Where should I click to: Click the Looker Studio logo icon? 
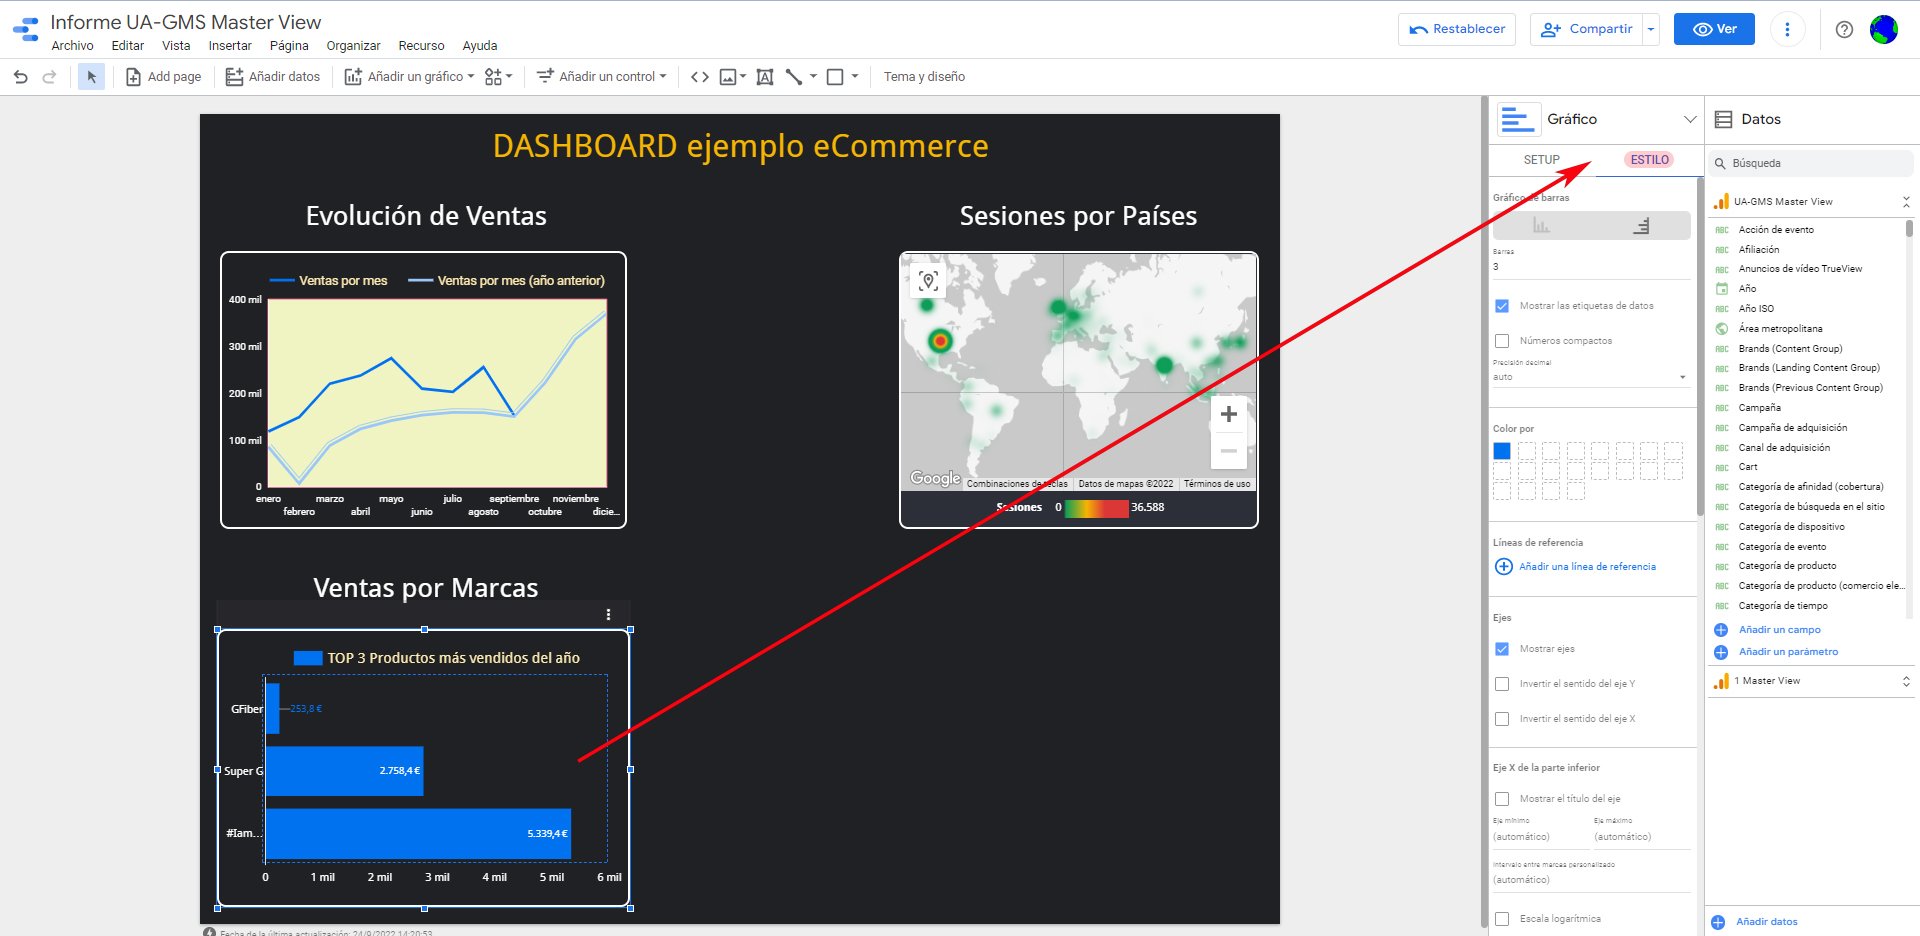tap(26, 29)
